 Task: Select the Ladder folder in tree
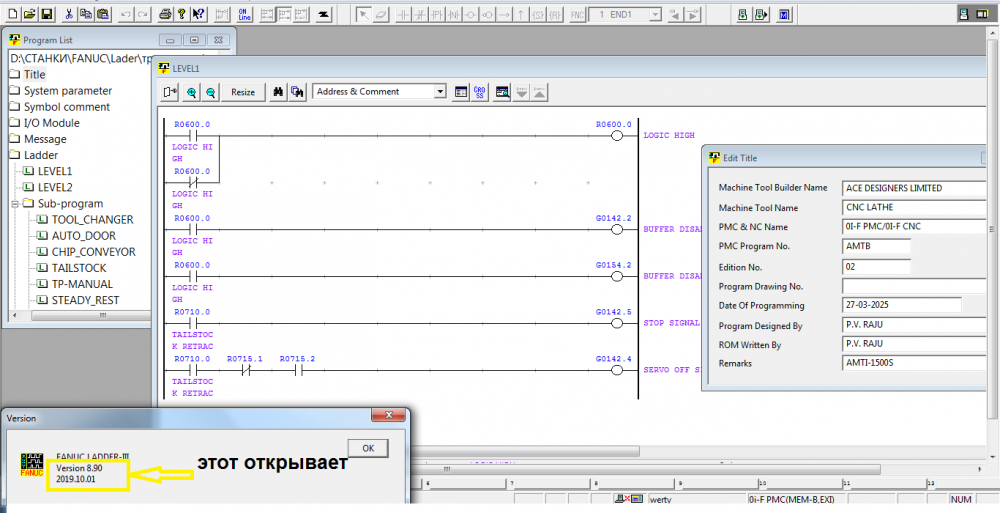[x=41, y=155]
